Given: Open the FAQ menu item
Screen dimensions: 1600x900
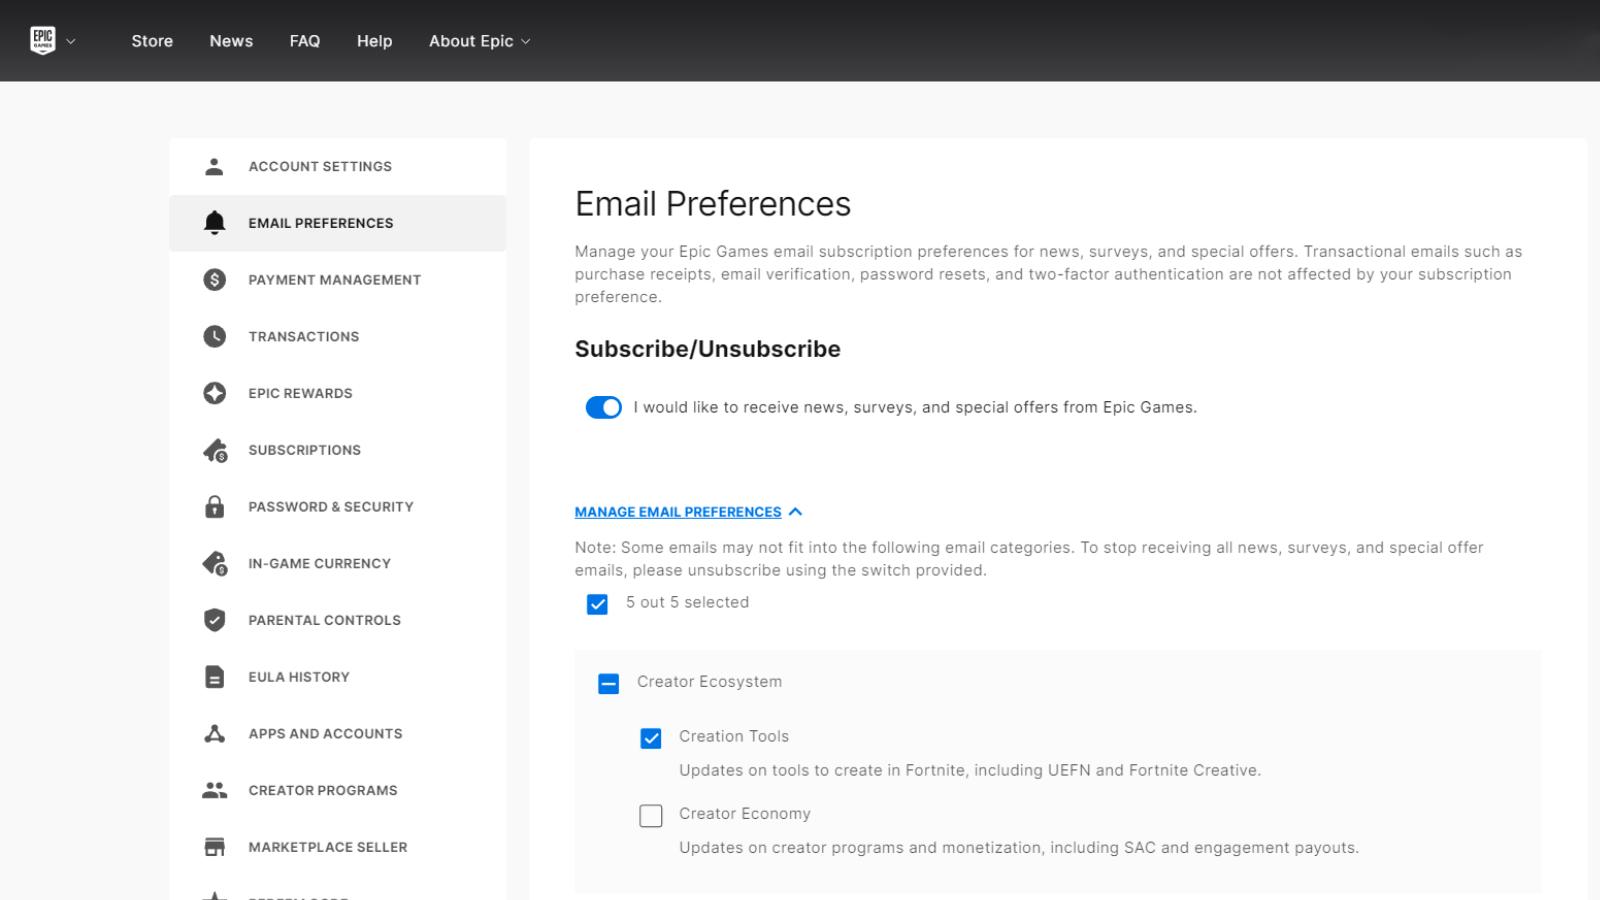Looking at the screenshot, I should pos(305,41).
